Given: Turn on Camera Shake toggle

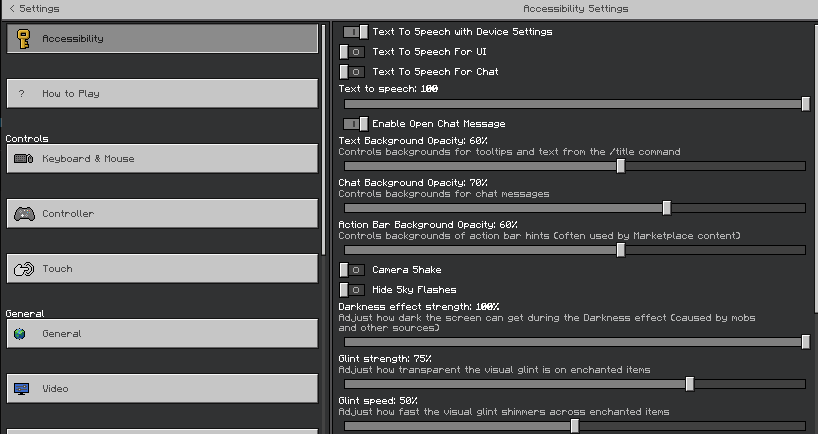Looking at the screenshot, I should 352,270.
